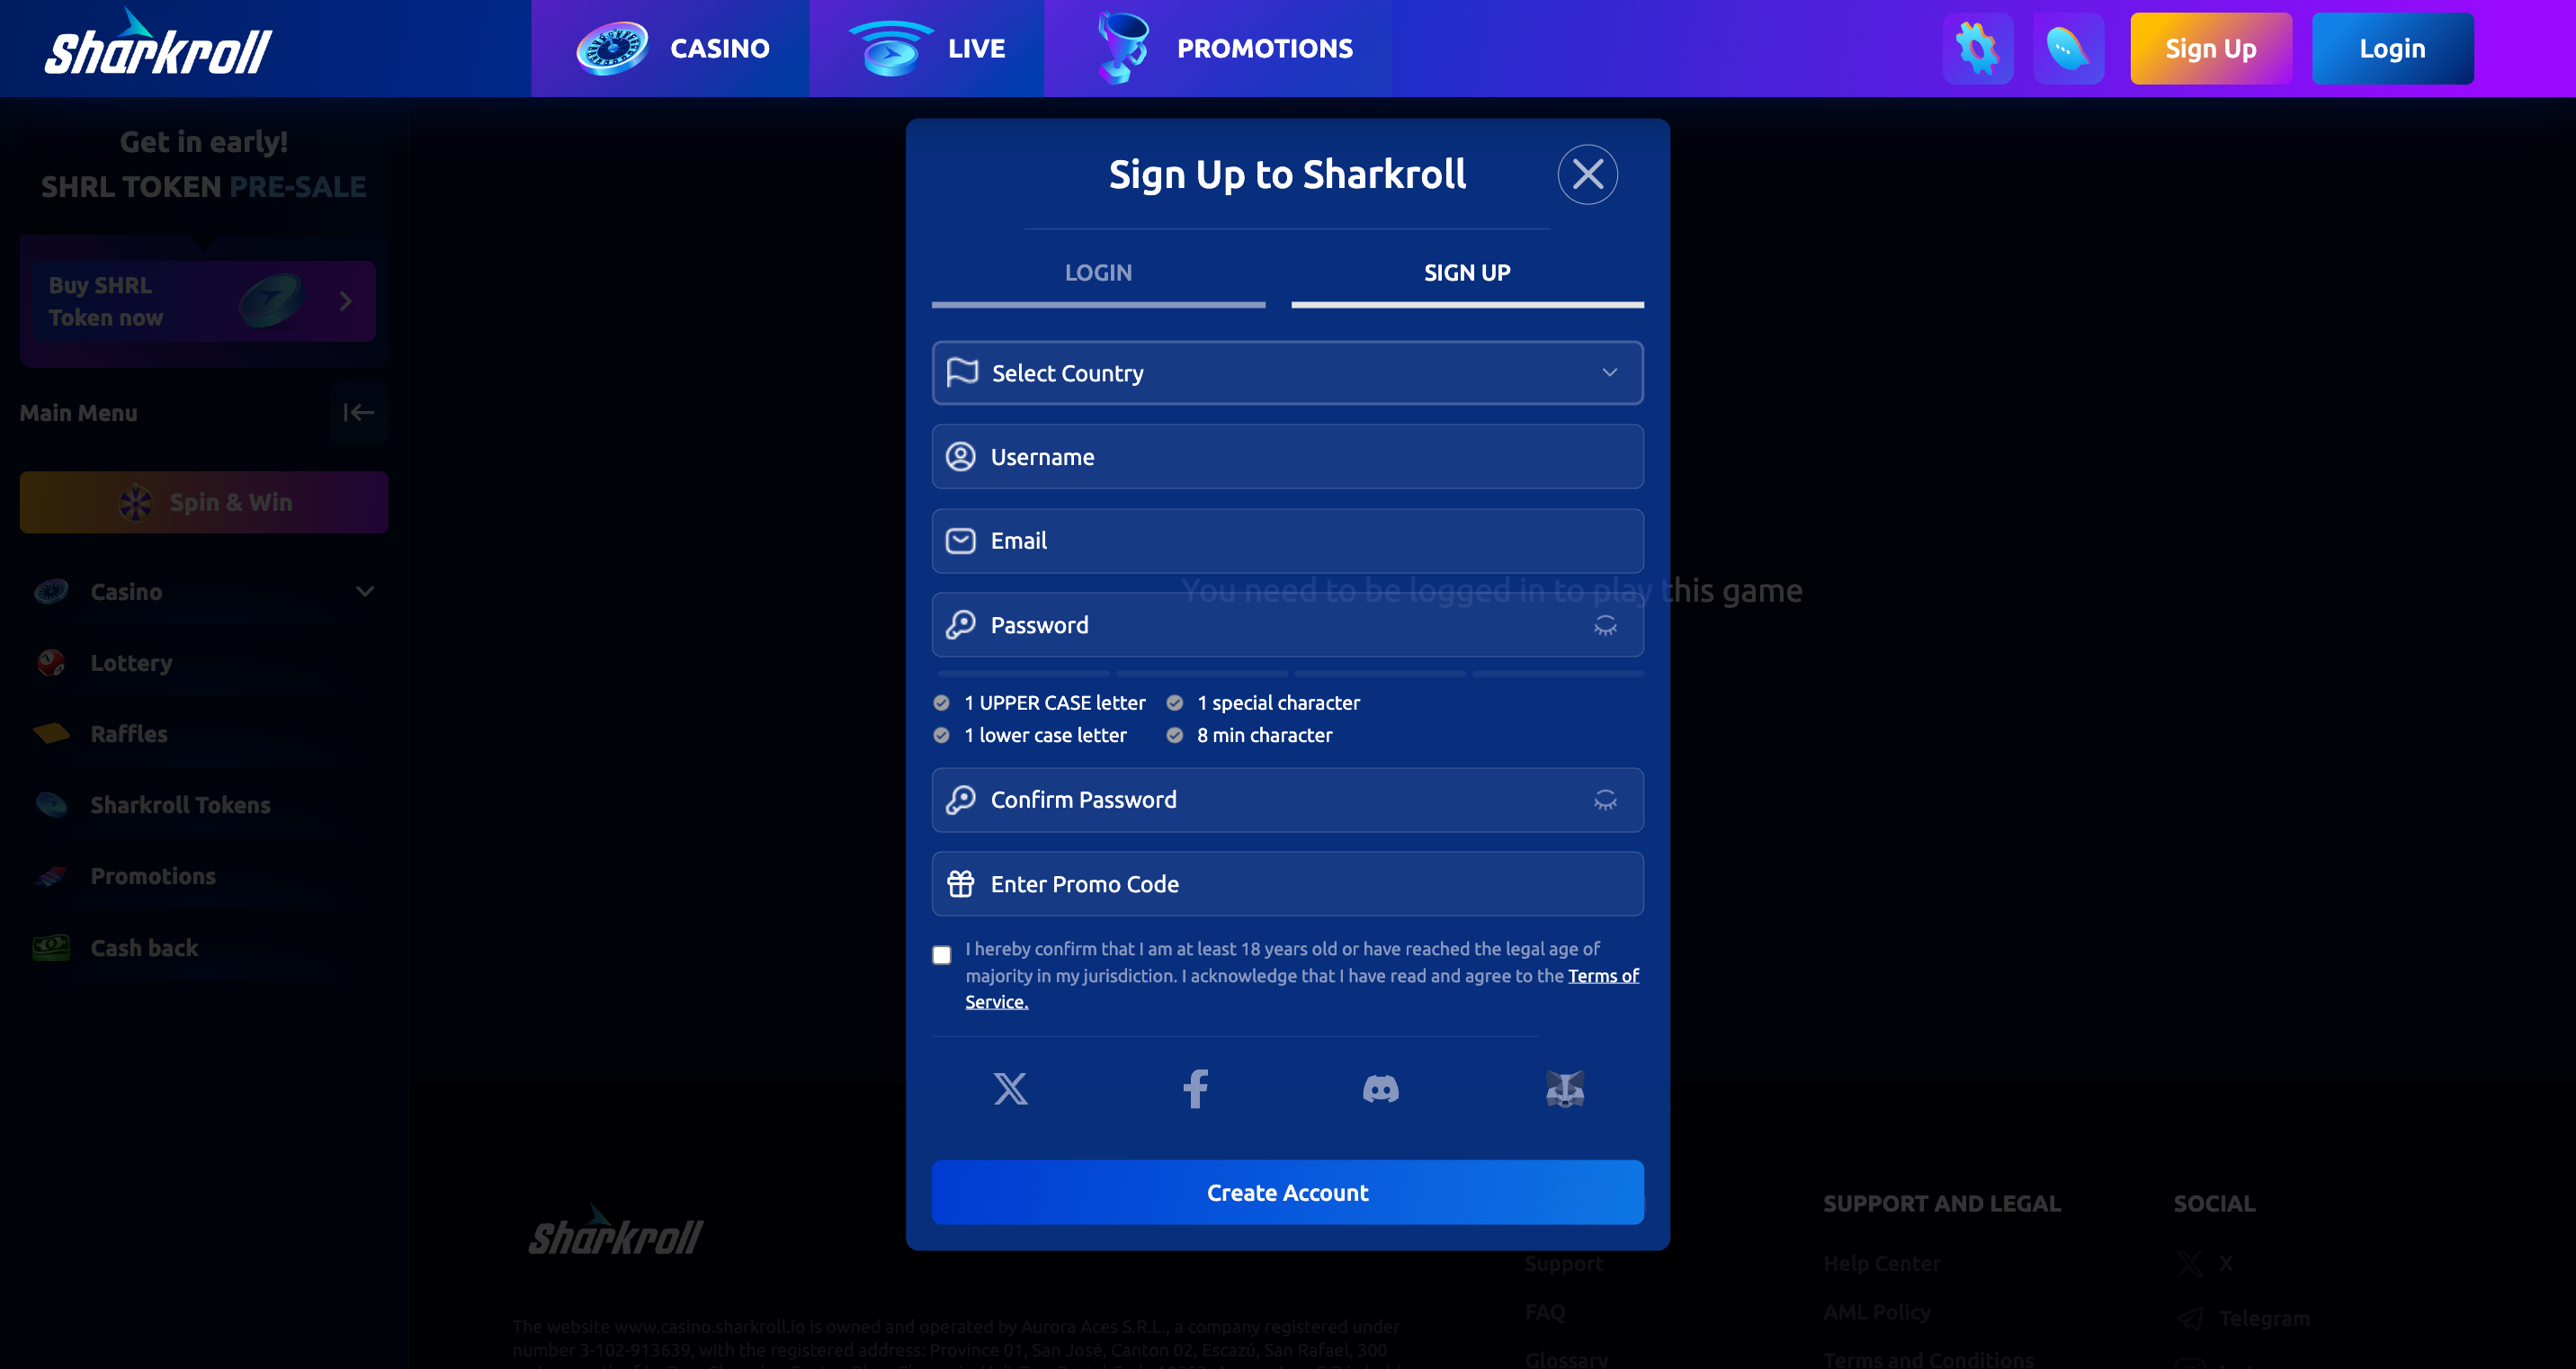Image resolution: width=2576 pixels, height=1369 pixels.
Task: Open the Terms of Service link
Action: 1602,976
